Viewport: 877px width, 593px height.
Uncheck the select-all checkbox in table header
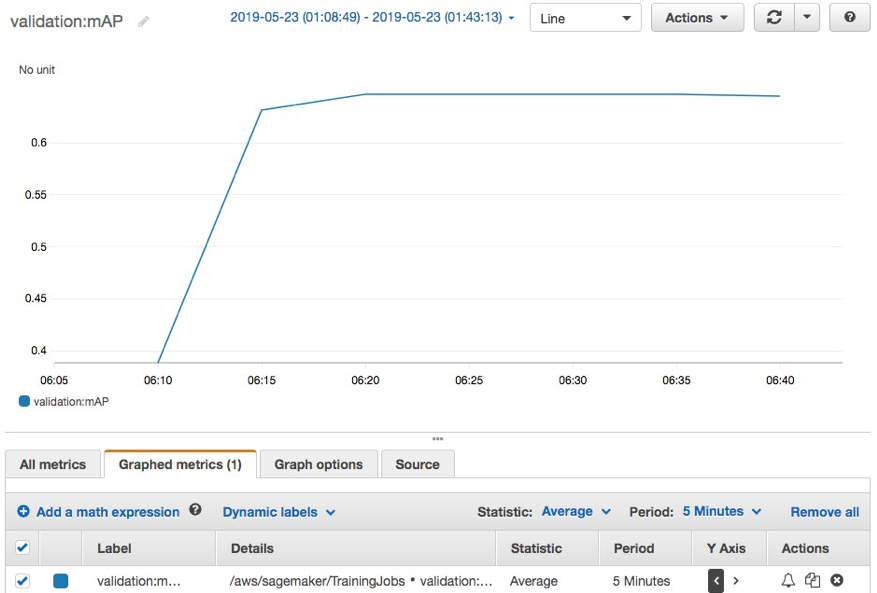click(x=22, y=547)
